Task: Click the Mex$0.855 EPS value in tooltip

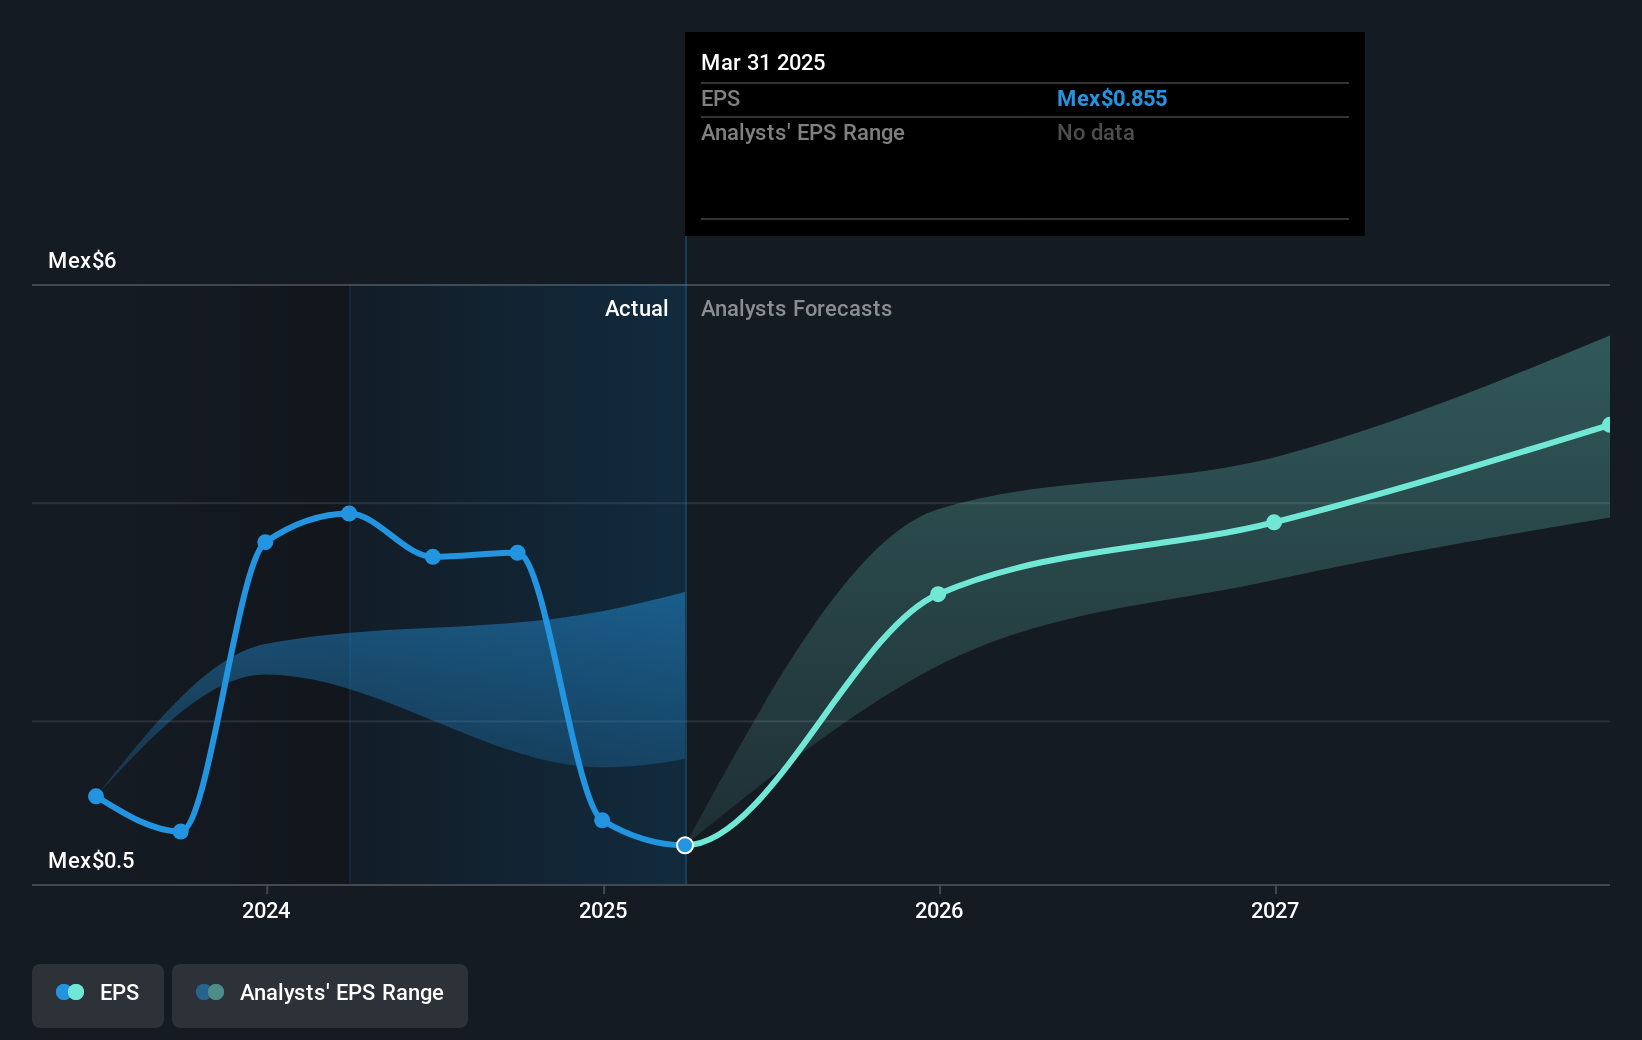Action: click(x=1112, y=98)
